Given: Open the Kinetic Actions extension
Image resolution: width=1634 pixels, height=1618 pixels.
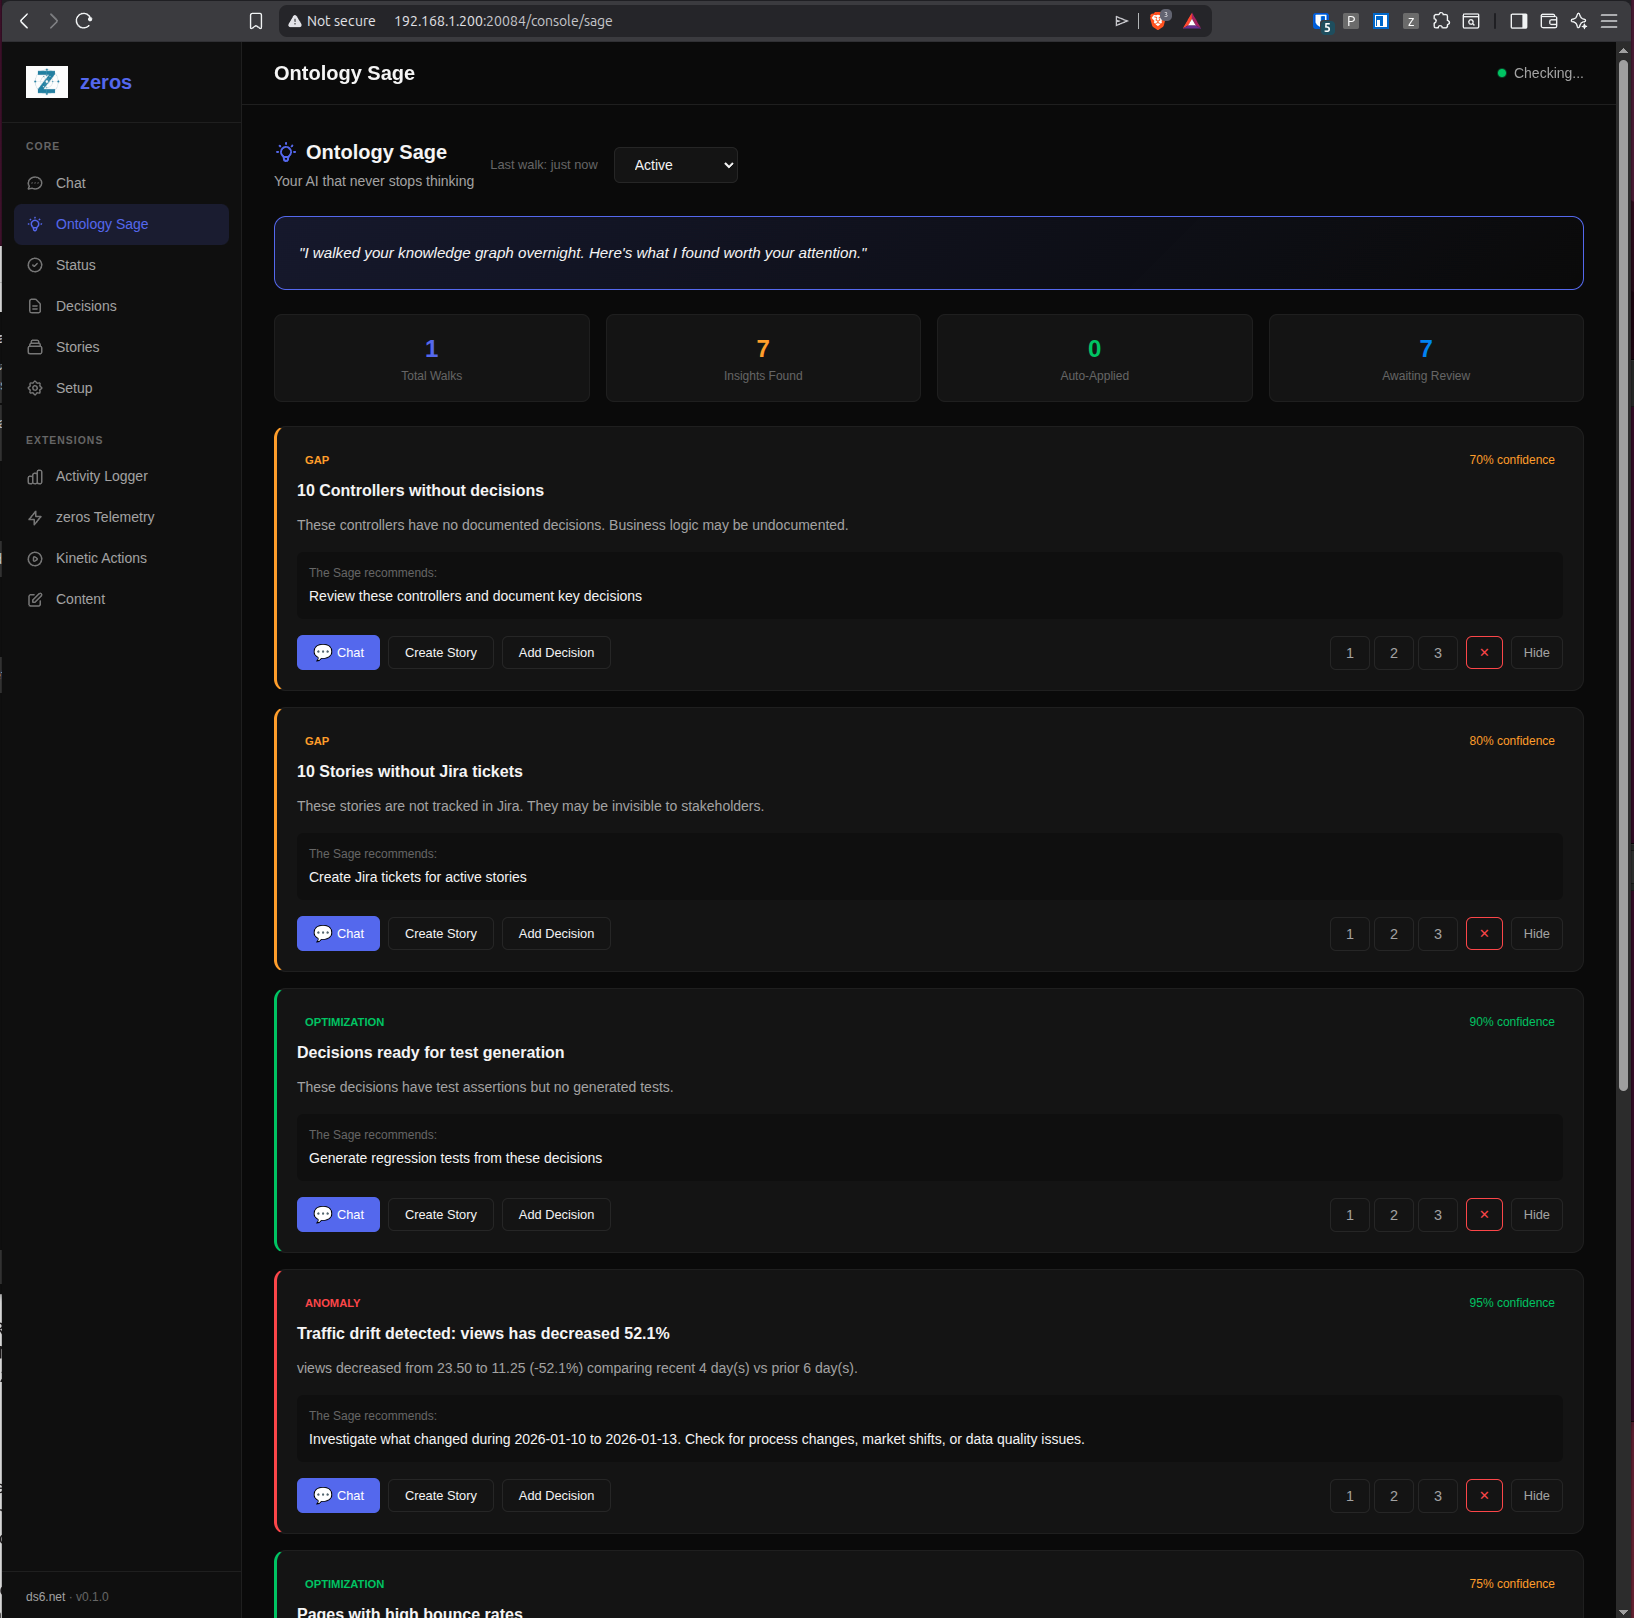Looking at the screenshot, I should click(x=101, y=558).
